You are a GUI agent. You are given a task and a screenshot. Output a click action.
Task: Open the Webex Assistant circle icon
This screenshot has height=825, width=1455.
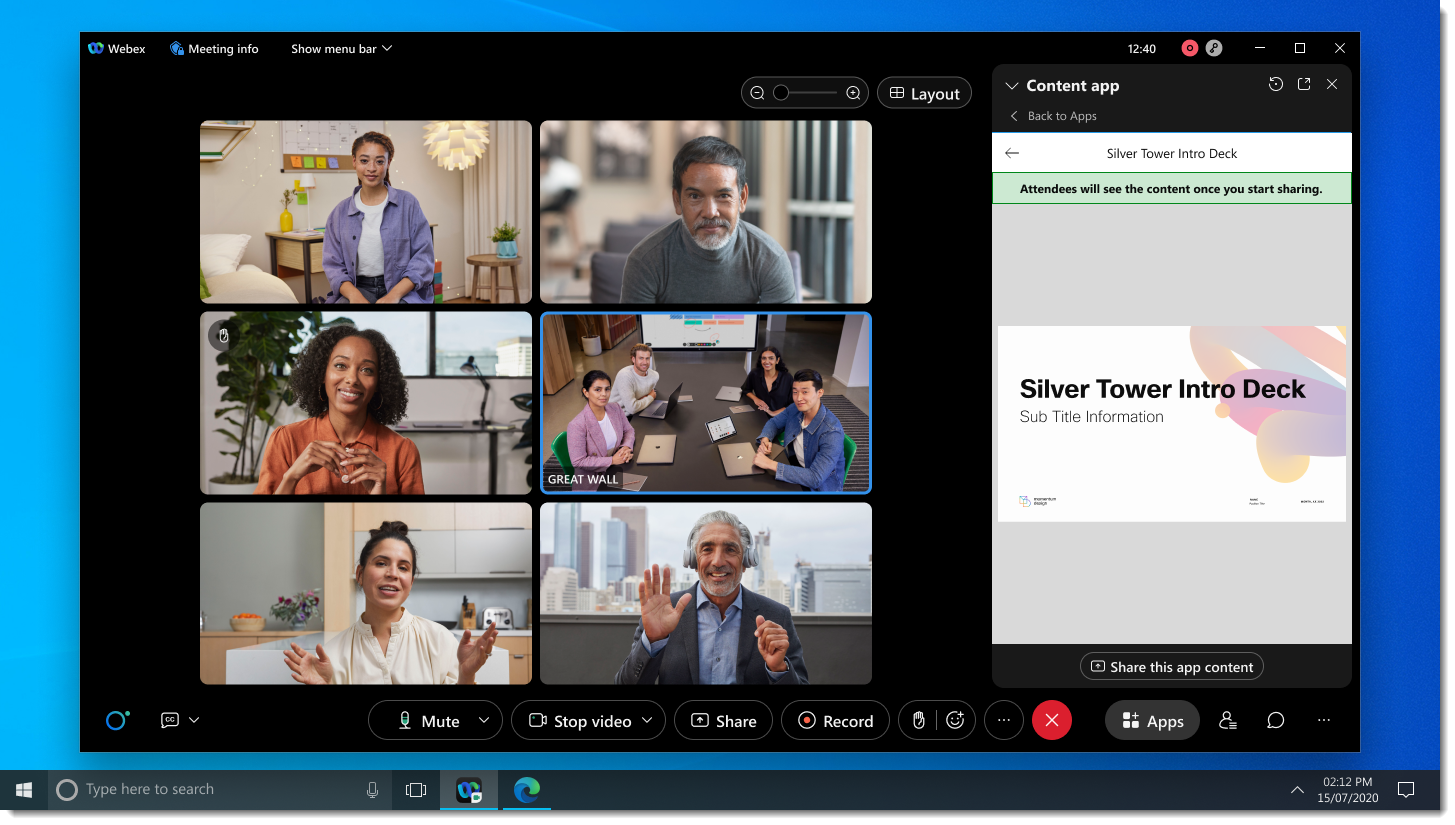click(117, 720)
